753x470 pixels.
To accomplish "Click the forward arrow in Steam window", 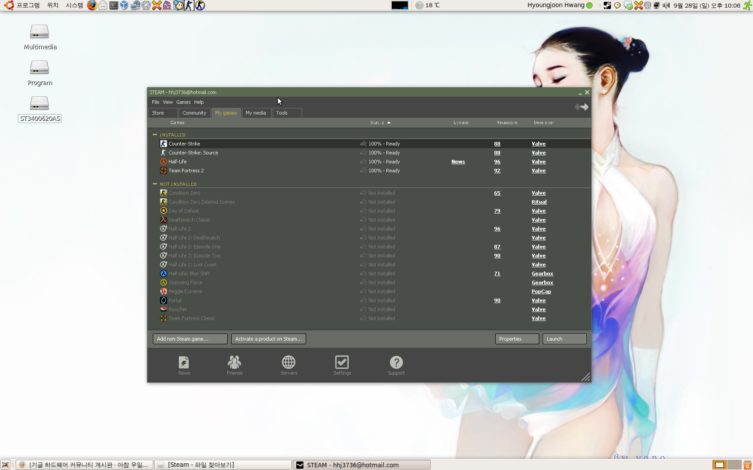I will pyautogui.click(x=585, y=107).
